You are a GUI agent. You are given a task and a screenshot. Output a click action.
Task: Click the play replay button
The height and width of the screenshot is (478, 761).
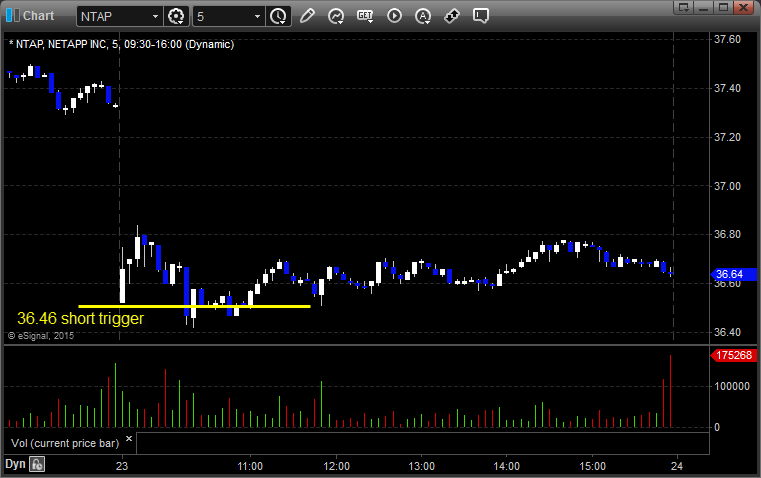pyautogui.click(x=394, y=16)
